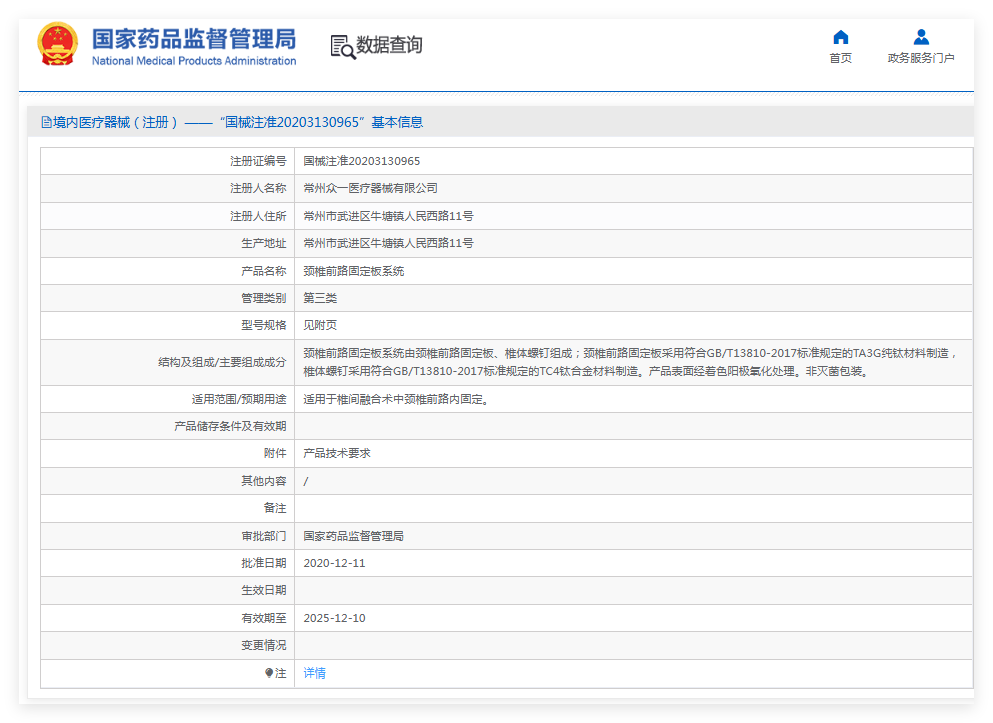The height and width of the screenshot is (723, 993).
Task: Click the document icon before 境内医疗器械
Action: click(46, 122)
